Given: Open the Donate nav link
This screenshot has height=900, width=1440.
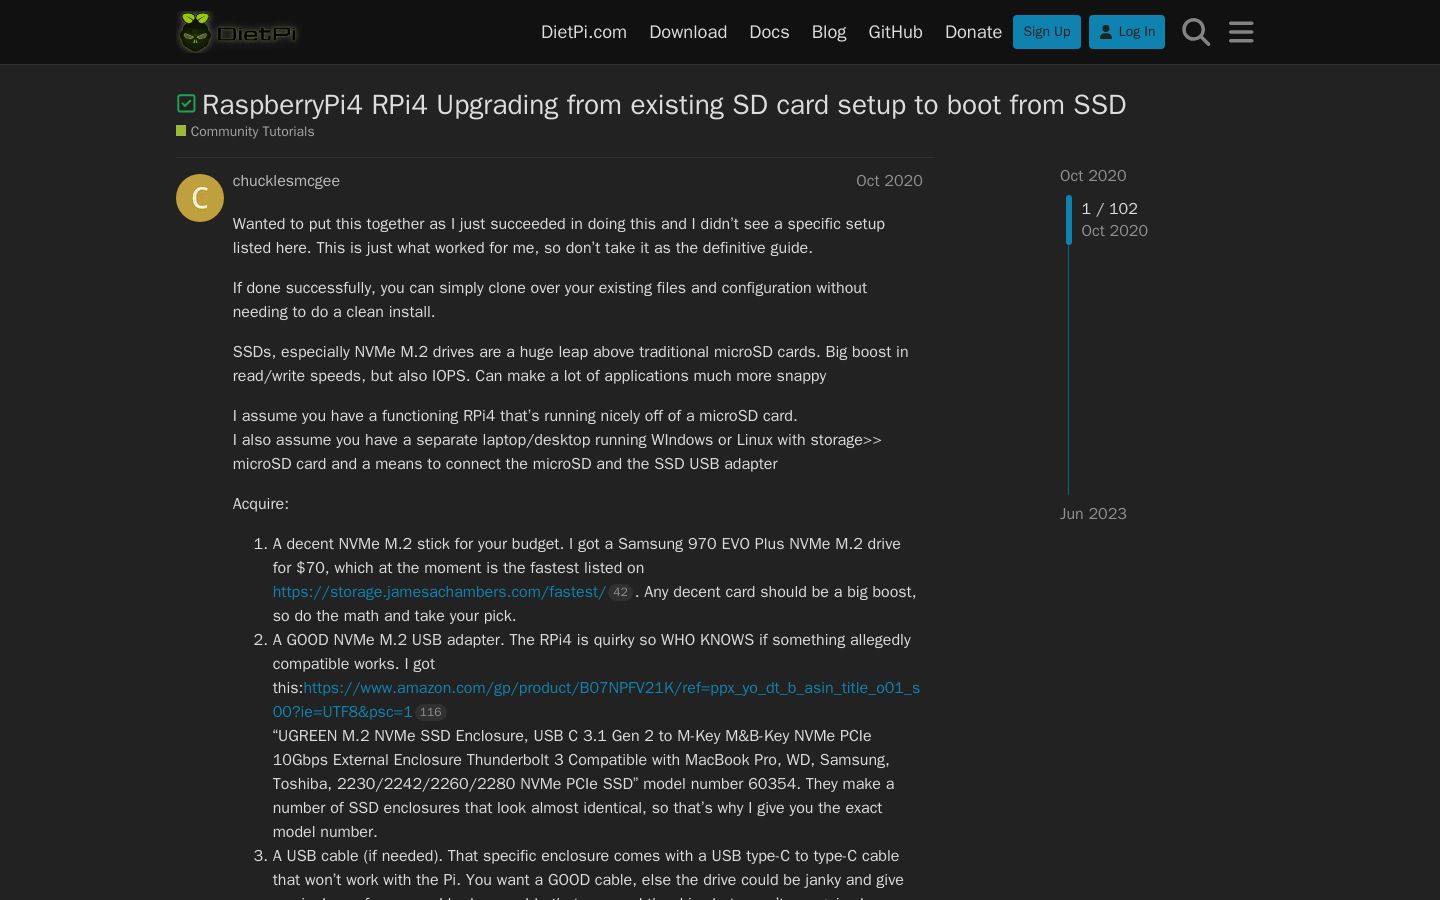Looking at the screenshot, I should click(x=973, y=32).
